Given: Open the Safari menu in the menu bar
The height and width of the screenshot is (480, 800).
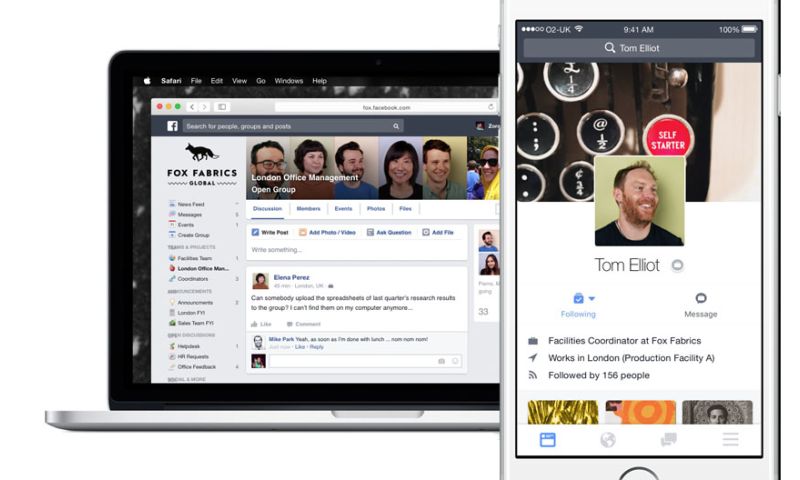Looking at the screenshot, I should pyautogui.click(x=171, y=81).
